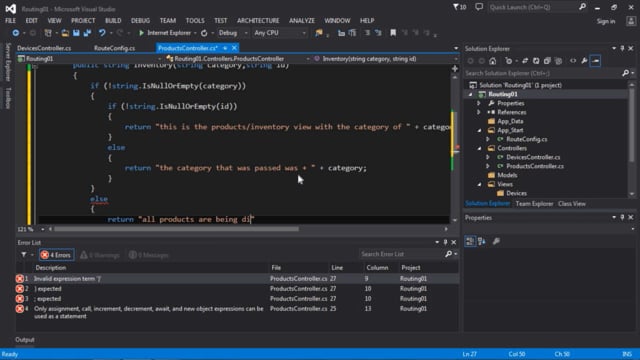Click Sync with Active Document icon
The image size is (640, 360).
525,61
